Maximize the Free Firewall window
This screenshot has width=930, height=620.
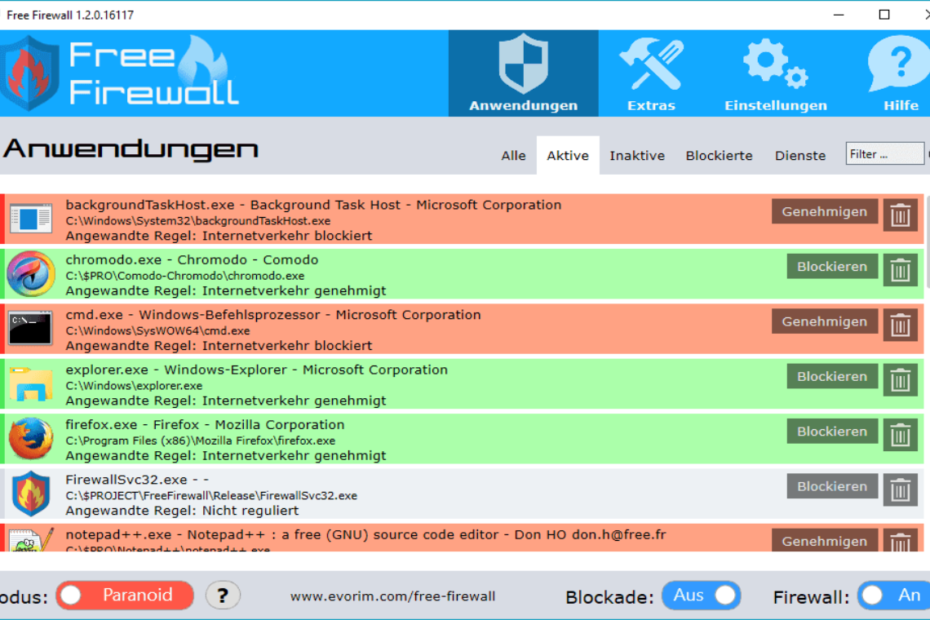tap(884, 14)
